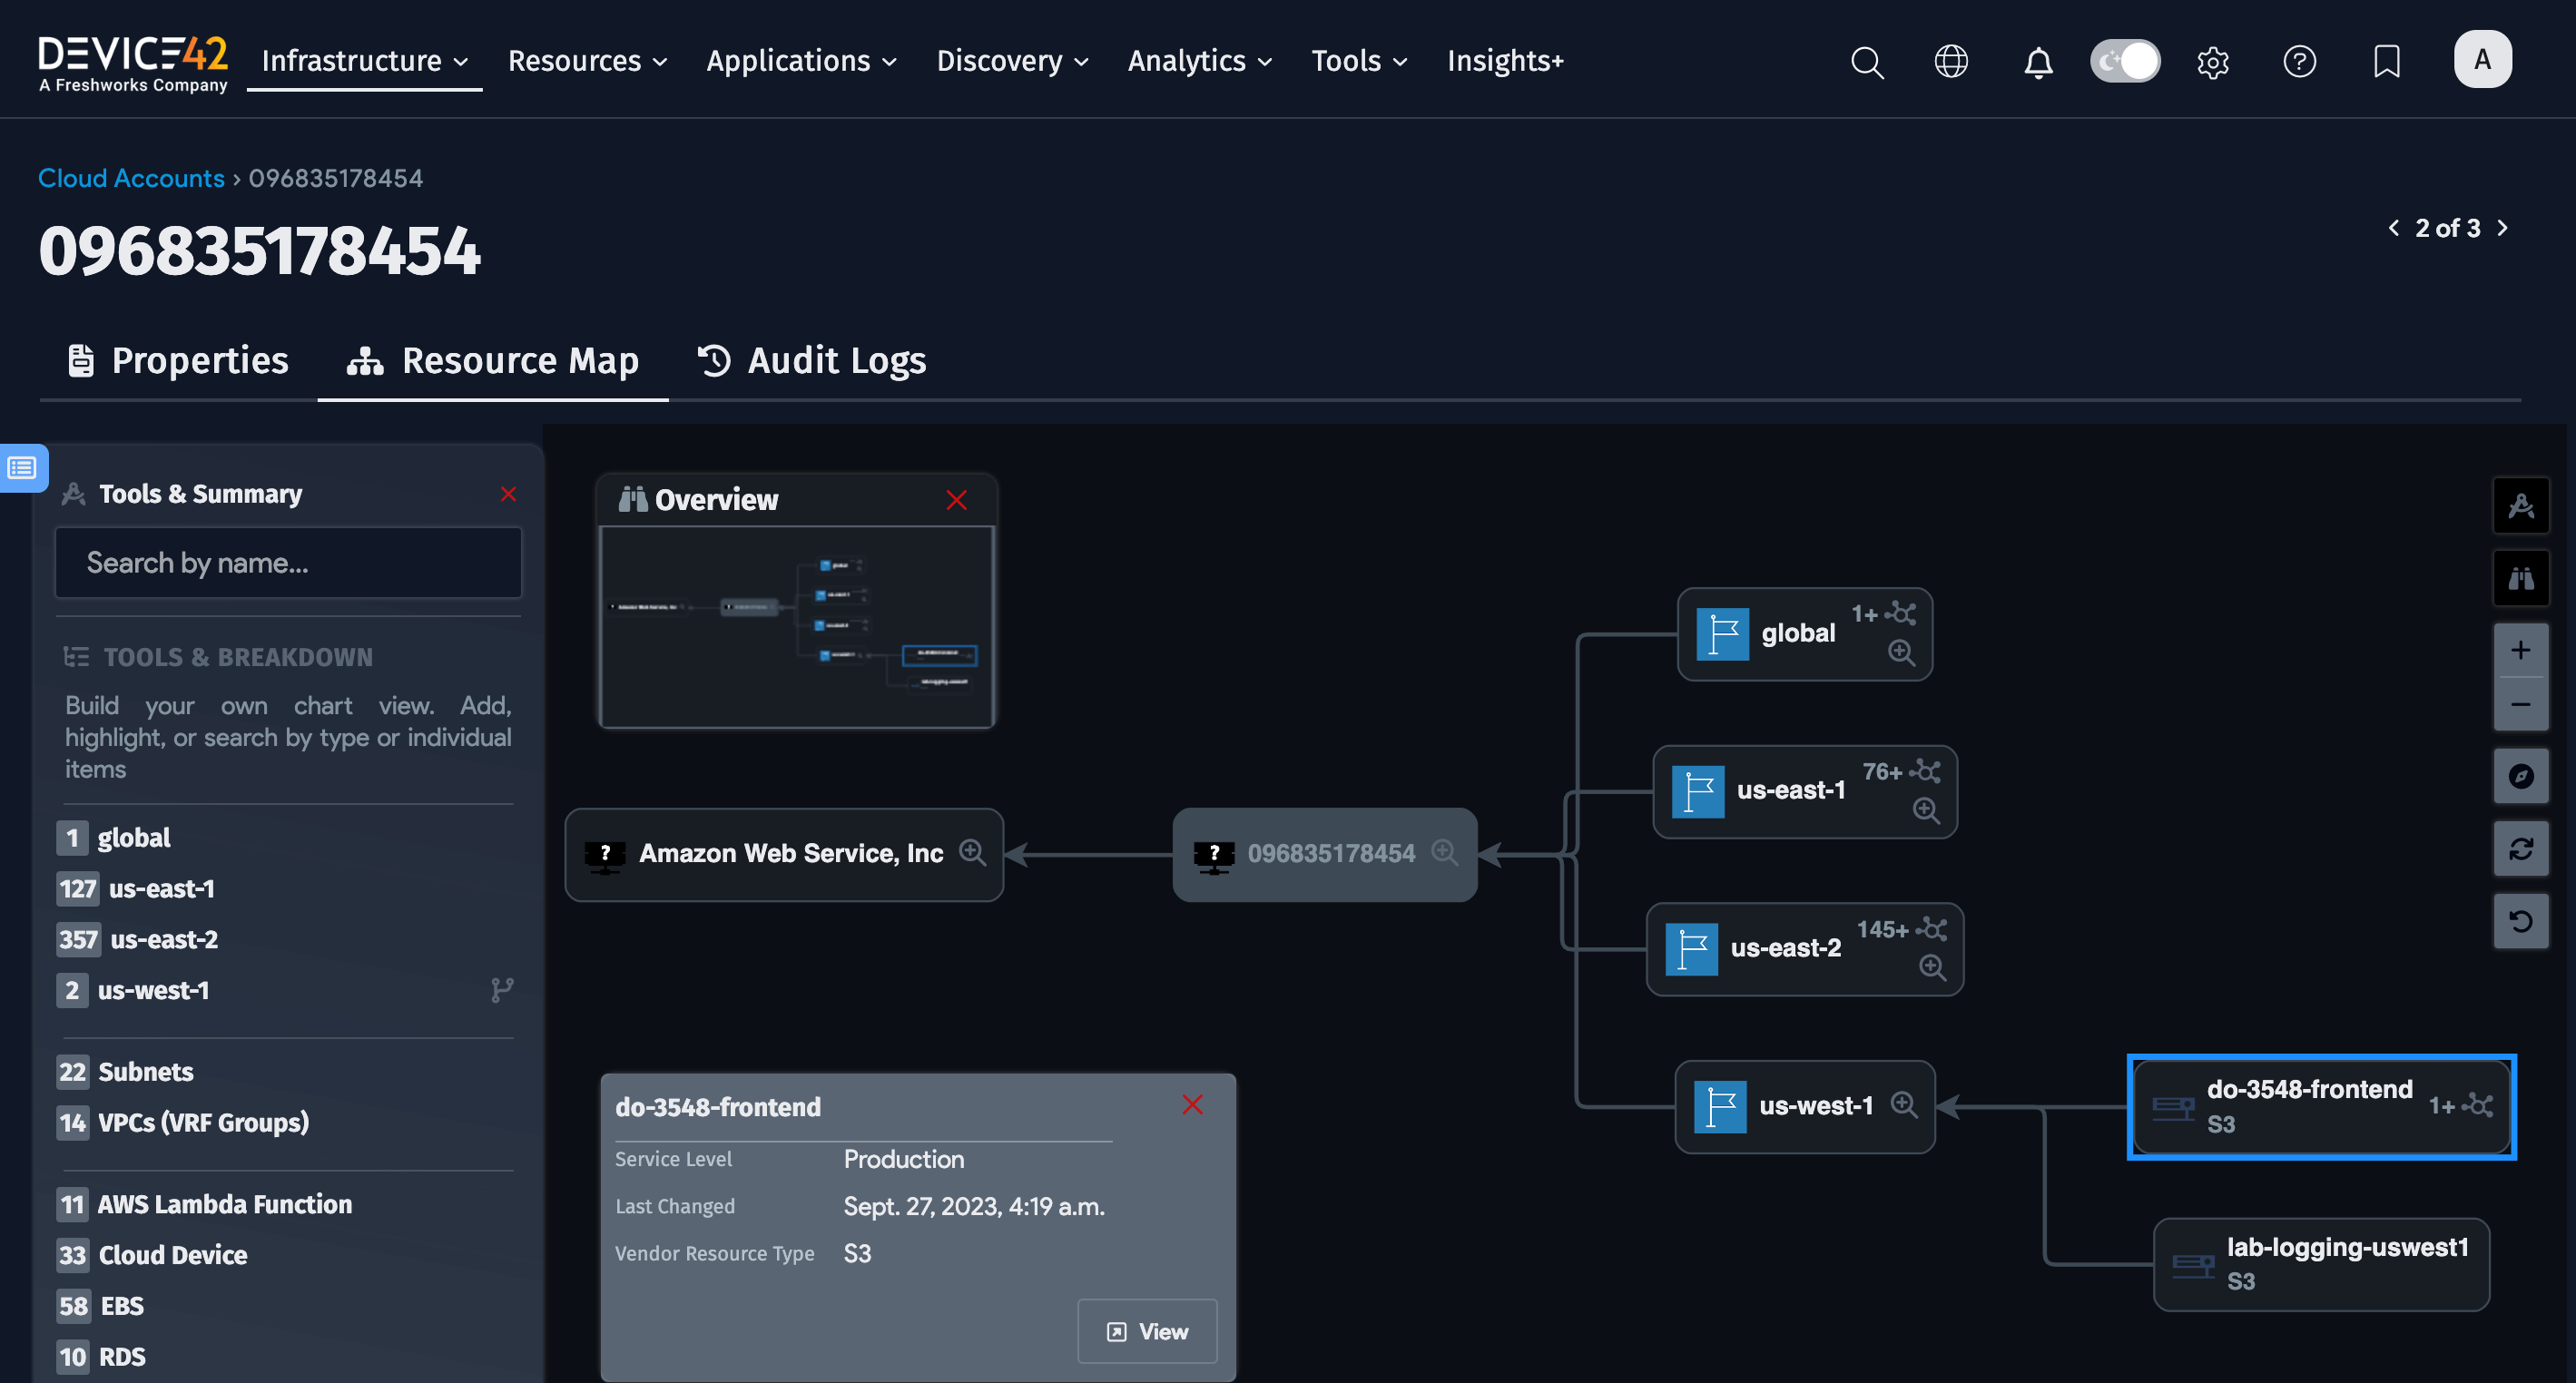Expand the Tools dropdown in the navbar

pyautogui.click(x=1358, y=61)
